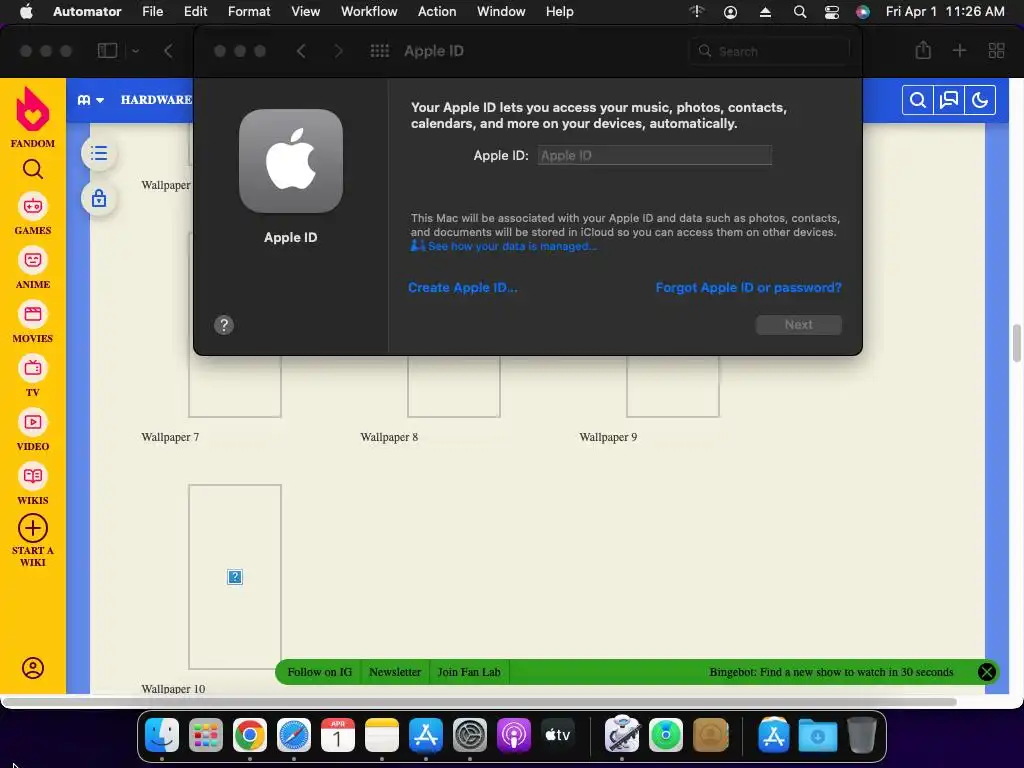Open the Hardware navigation menu
Image resolution: width=1024 pixels, height=768 pixels.
coord(156,100)
